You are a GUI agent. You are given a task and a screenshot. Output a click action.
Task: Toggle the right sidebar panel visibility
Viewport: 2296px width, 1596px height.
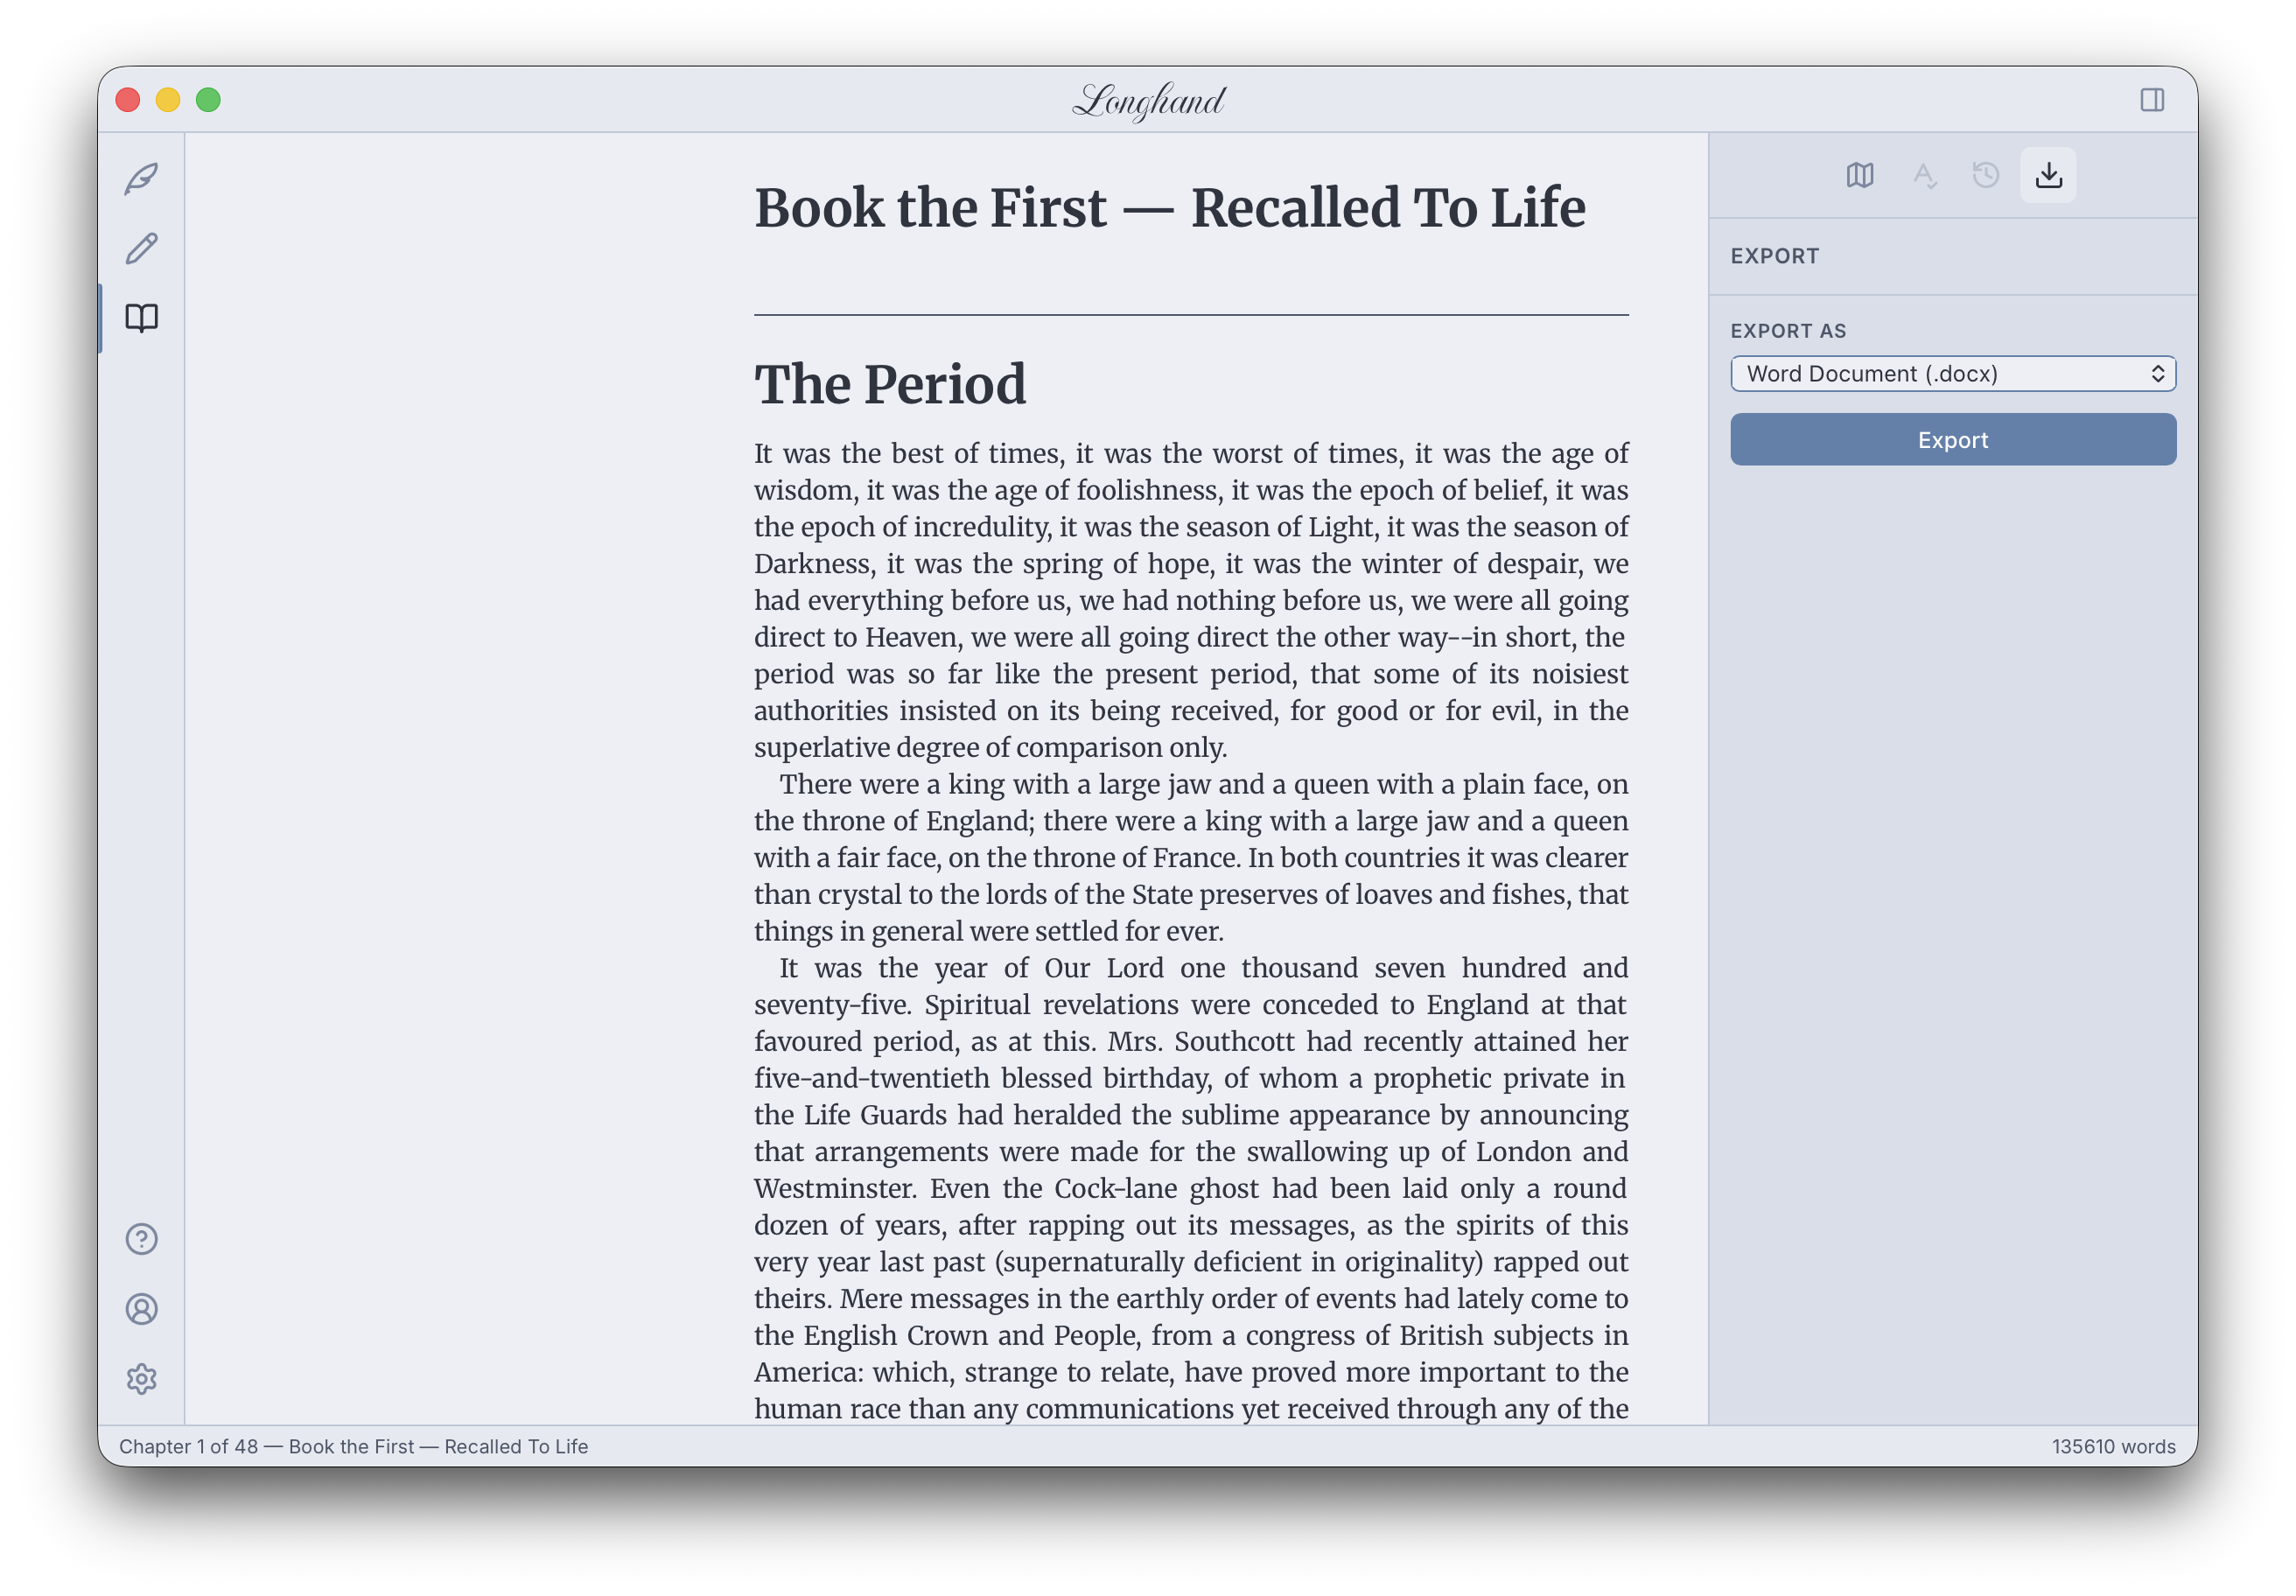[2152, 100]
